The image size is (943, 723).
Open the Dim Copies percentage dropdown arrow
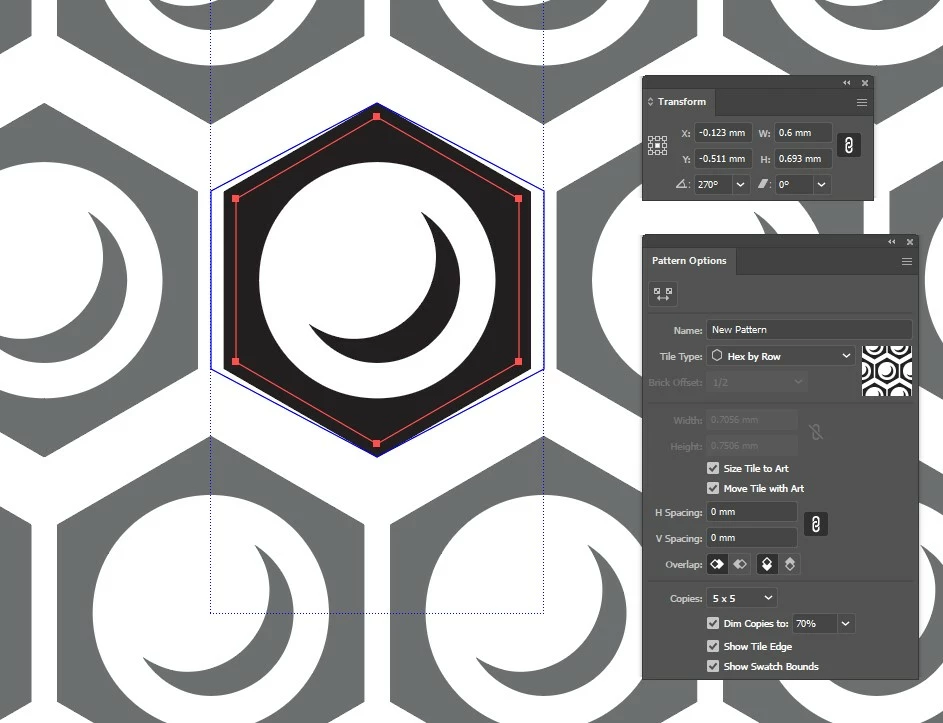846,624
